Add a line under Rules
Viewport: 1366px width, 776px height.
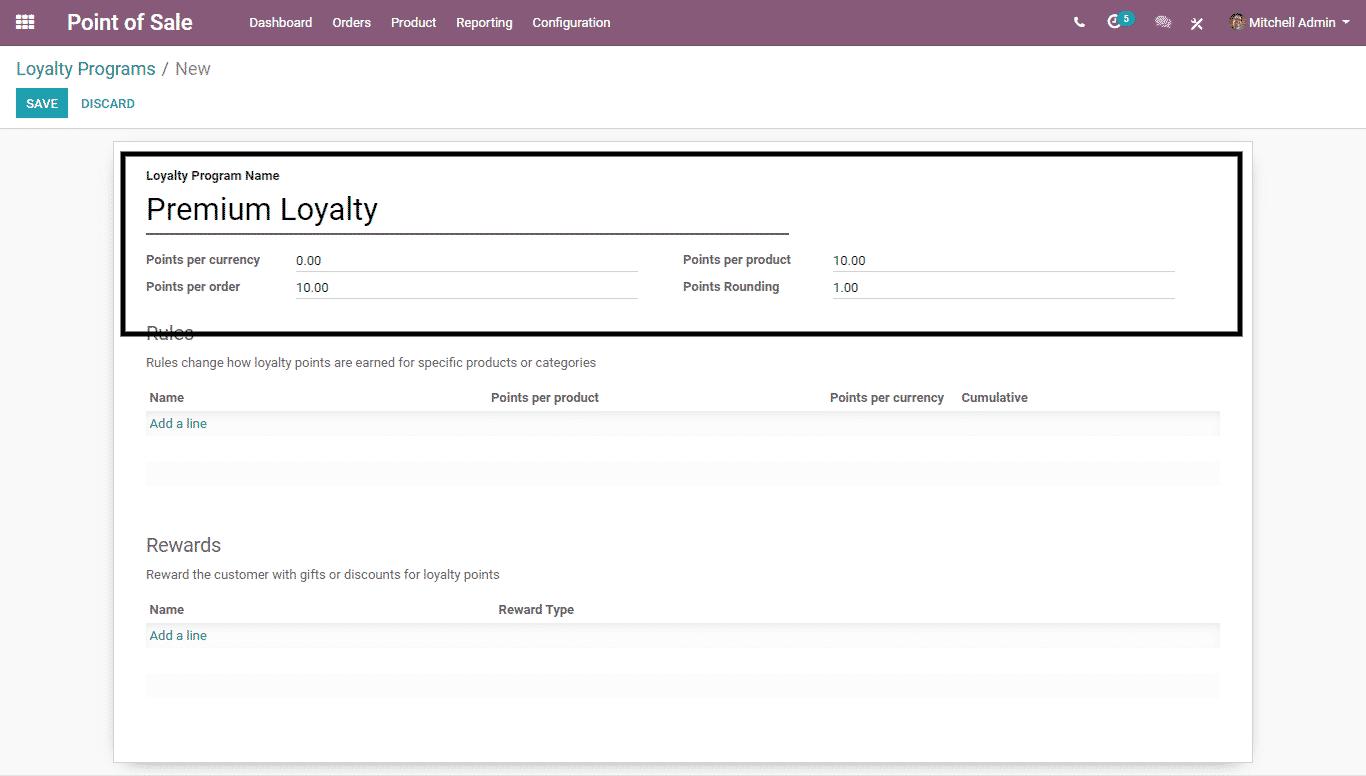click(x=178, y=424)
